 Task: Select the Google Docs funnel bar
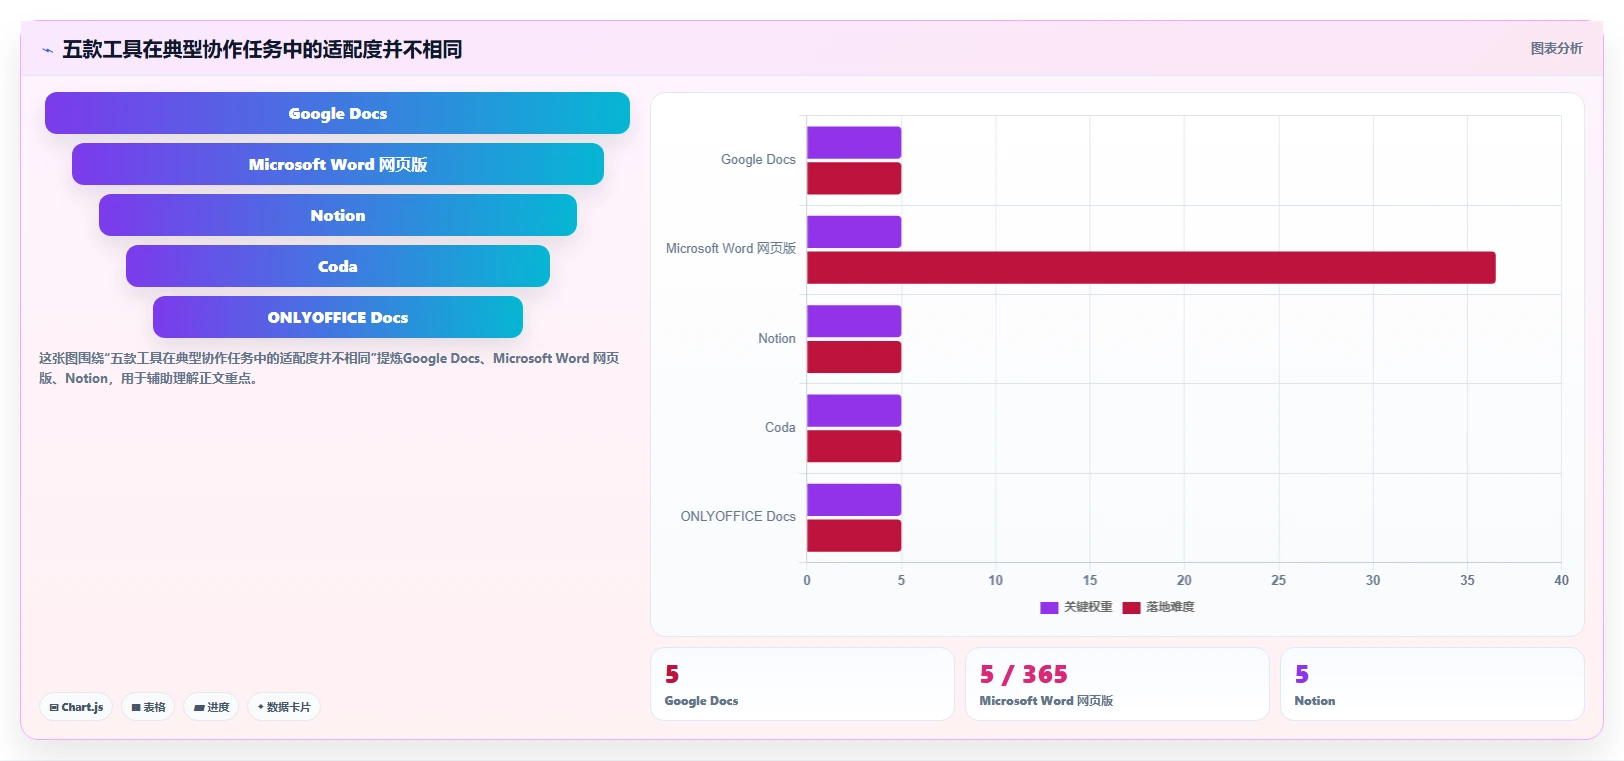click(x=337, y=113)
